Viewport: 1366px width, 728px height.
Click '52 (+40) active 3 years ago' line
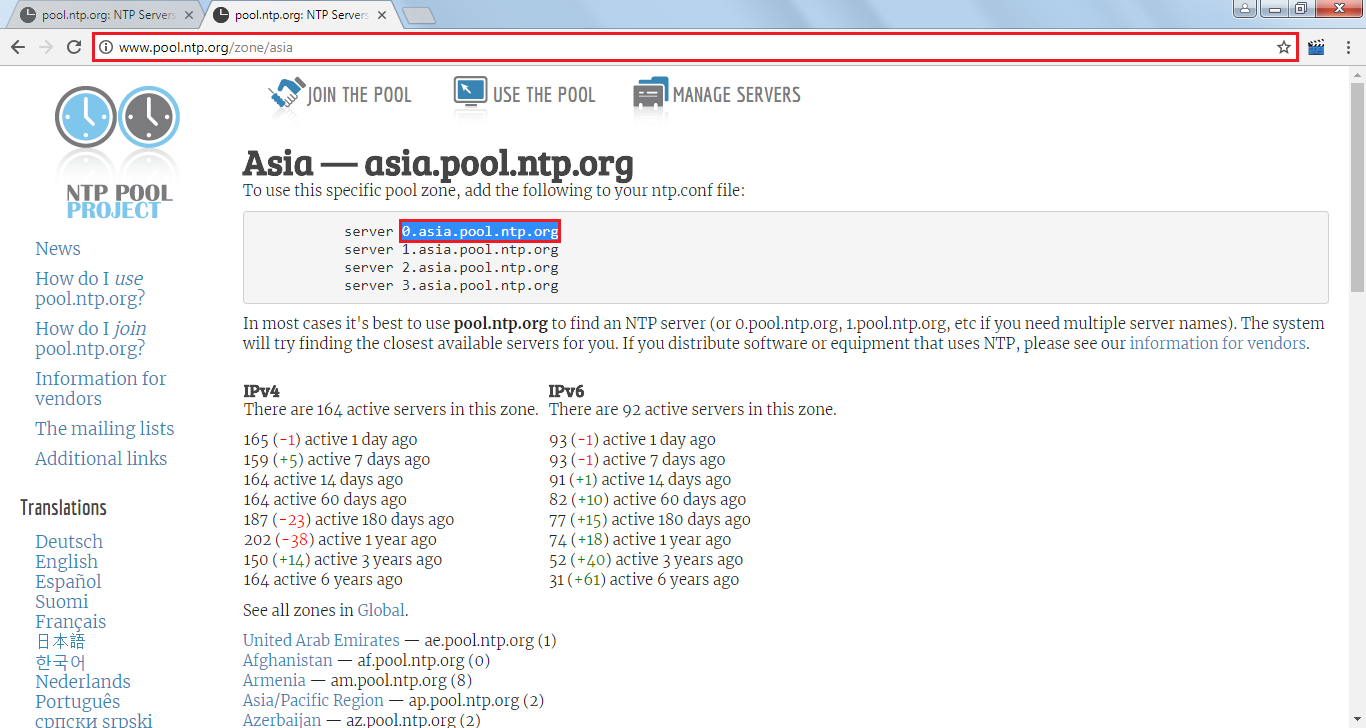point(646,560)
